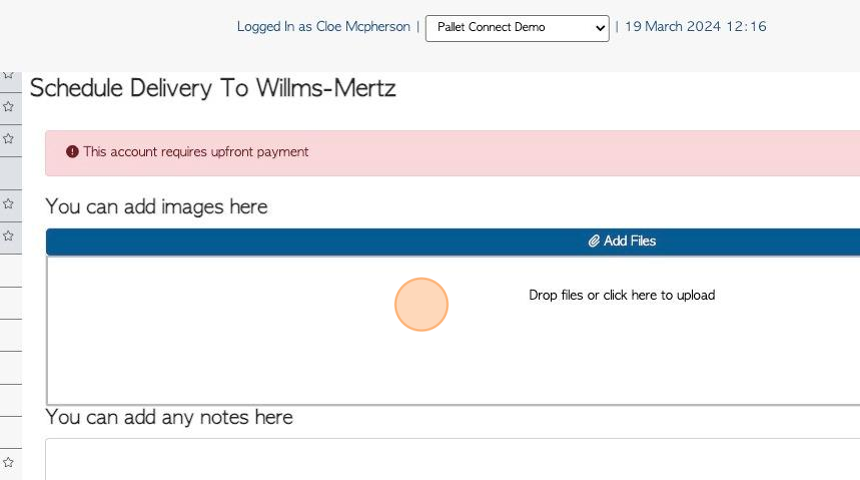Click the 19 March 2024 12:16 timestamp
The height and width of the screenshot is (480, 860).
click(x=695, y=27)
